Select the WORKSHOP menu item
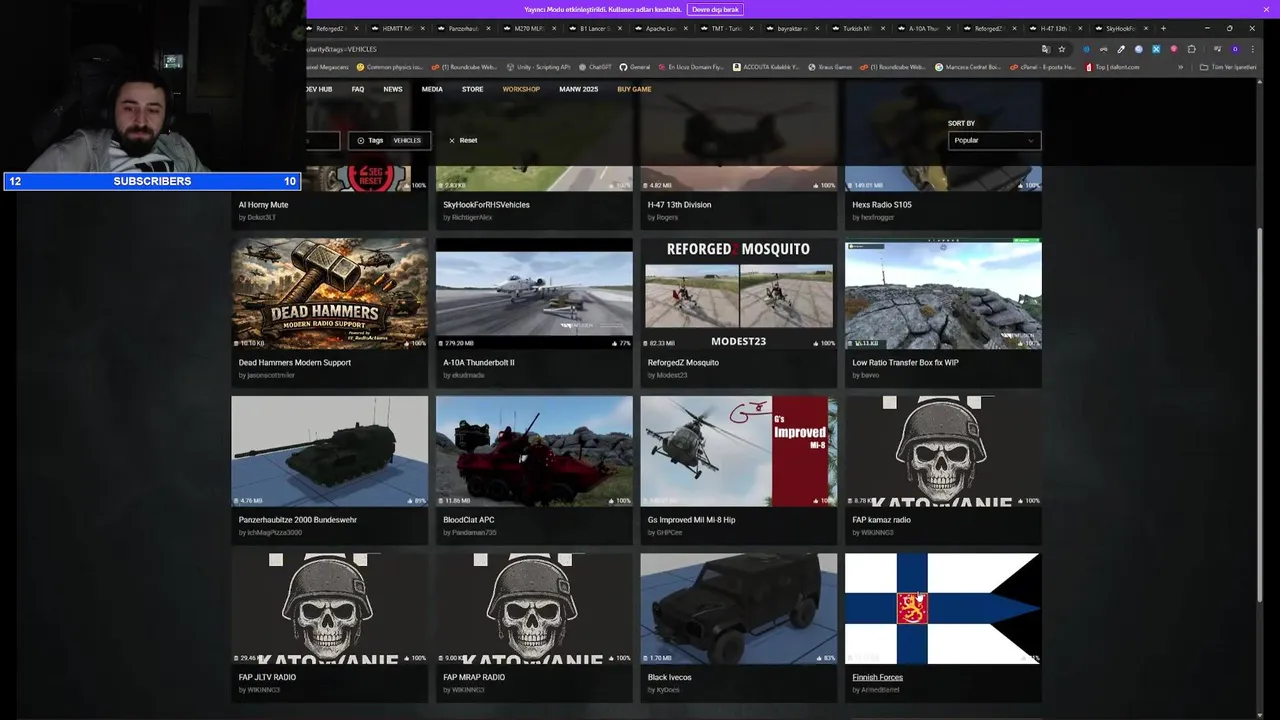This screenshot has height=720, width=1280. (521, 89)
